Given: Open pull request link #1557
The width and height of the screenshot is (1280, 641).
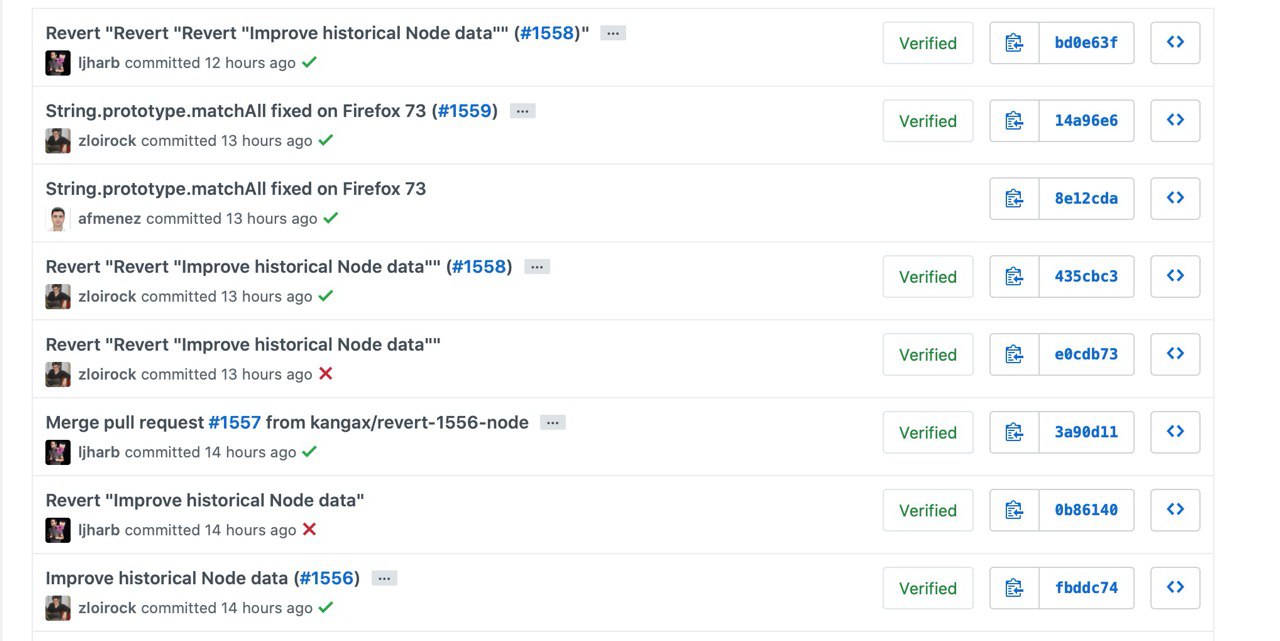Looking at the screenshot, I should coord(235,422).
